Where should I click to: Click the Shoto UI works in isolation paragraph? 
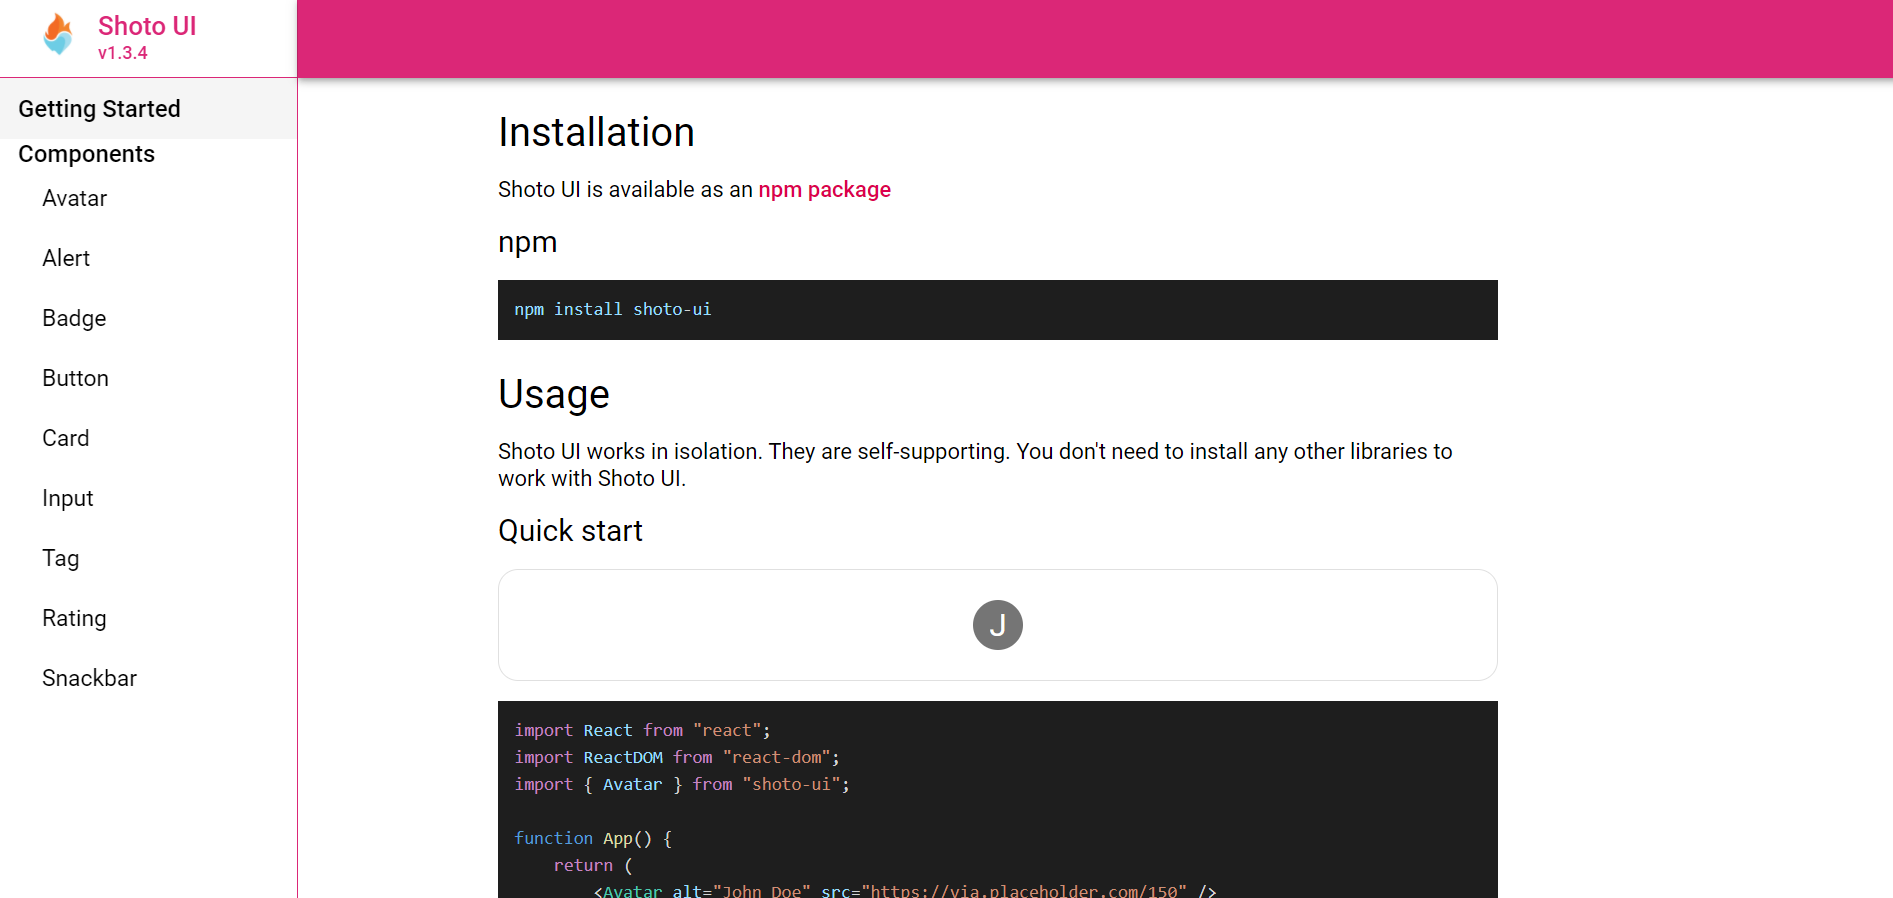click(x=975, y=465)
